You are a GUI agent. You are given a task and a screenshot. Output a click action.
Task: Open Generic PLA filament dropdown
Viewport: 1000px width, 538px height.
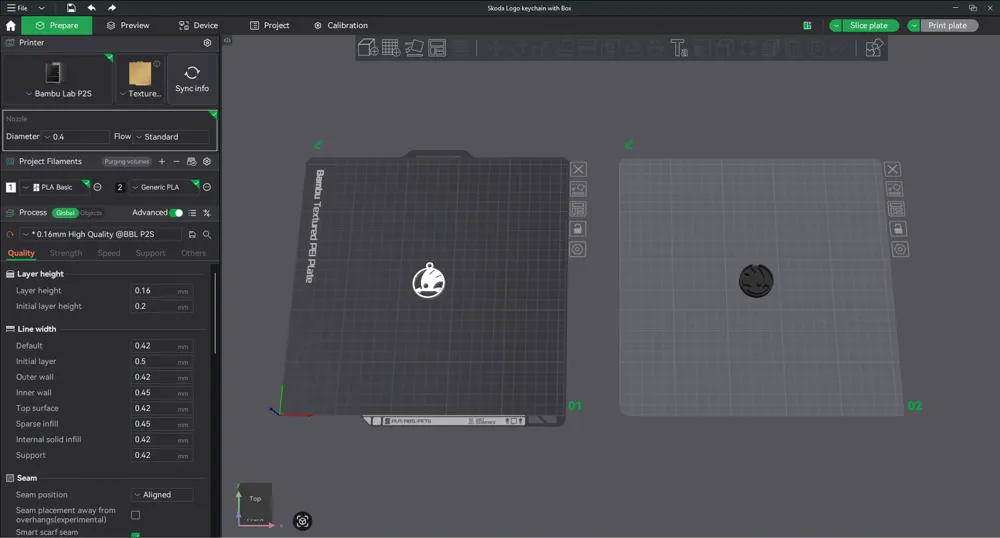point(165,187)
